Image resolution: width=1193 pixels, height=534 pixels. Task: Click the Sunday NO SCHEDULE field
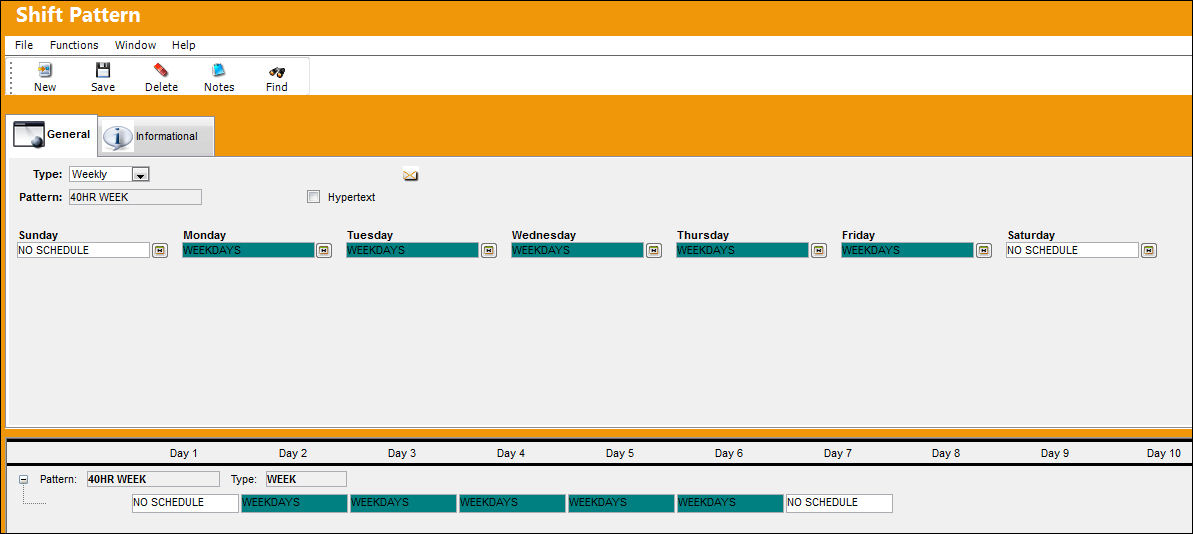[84, 250]
